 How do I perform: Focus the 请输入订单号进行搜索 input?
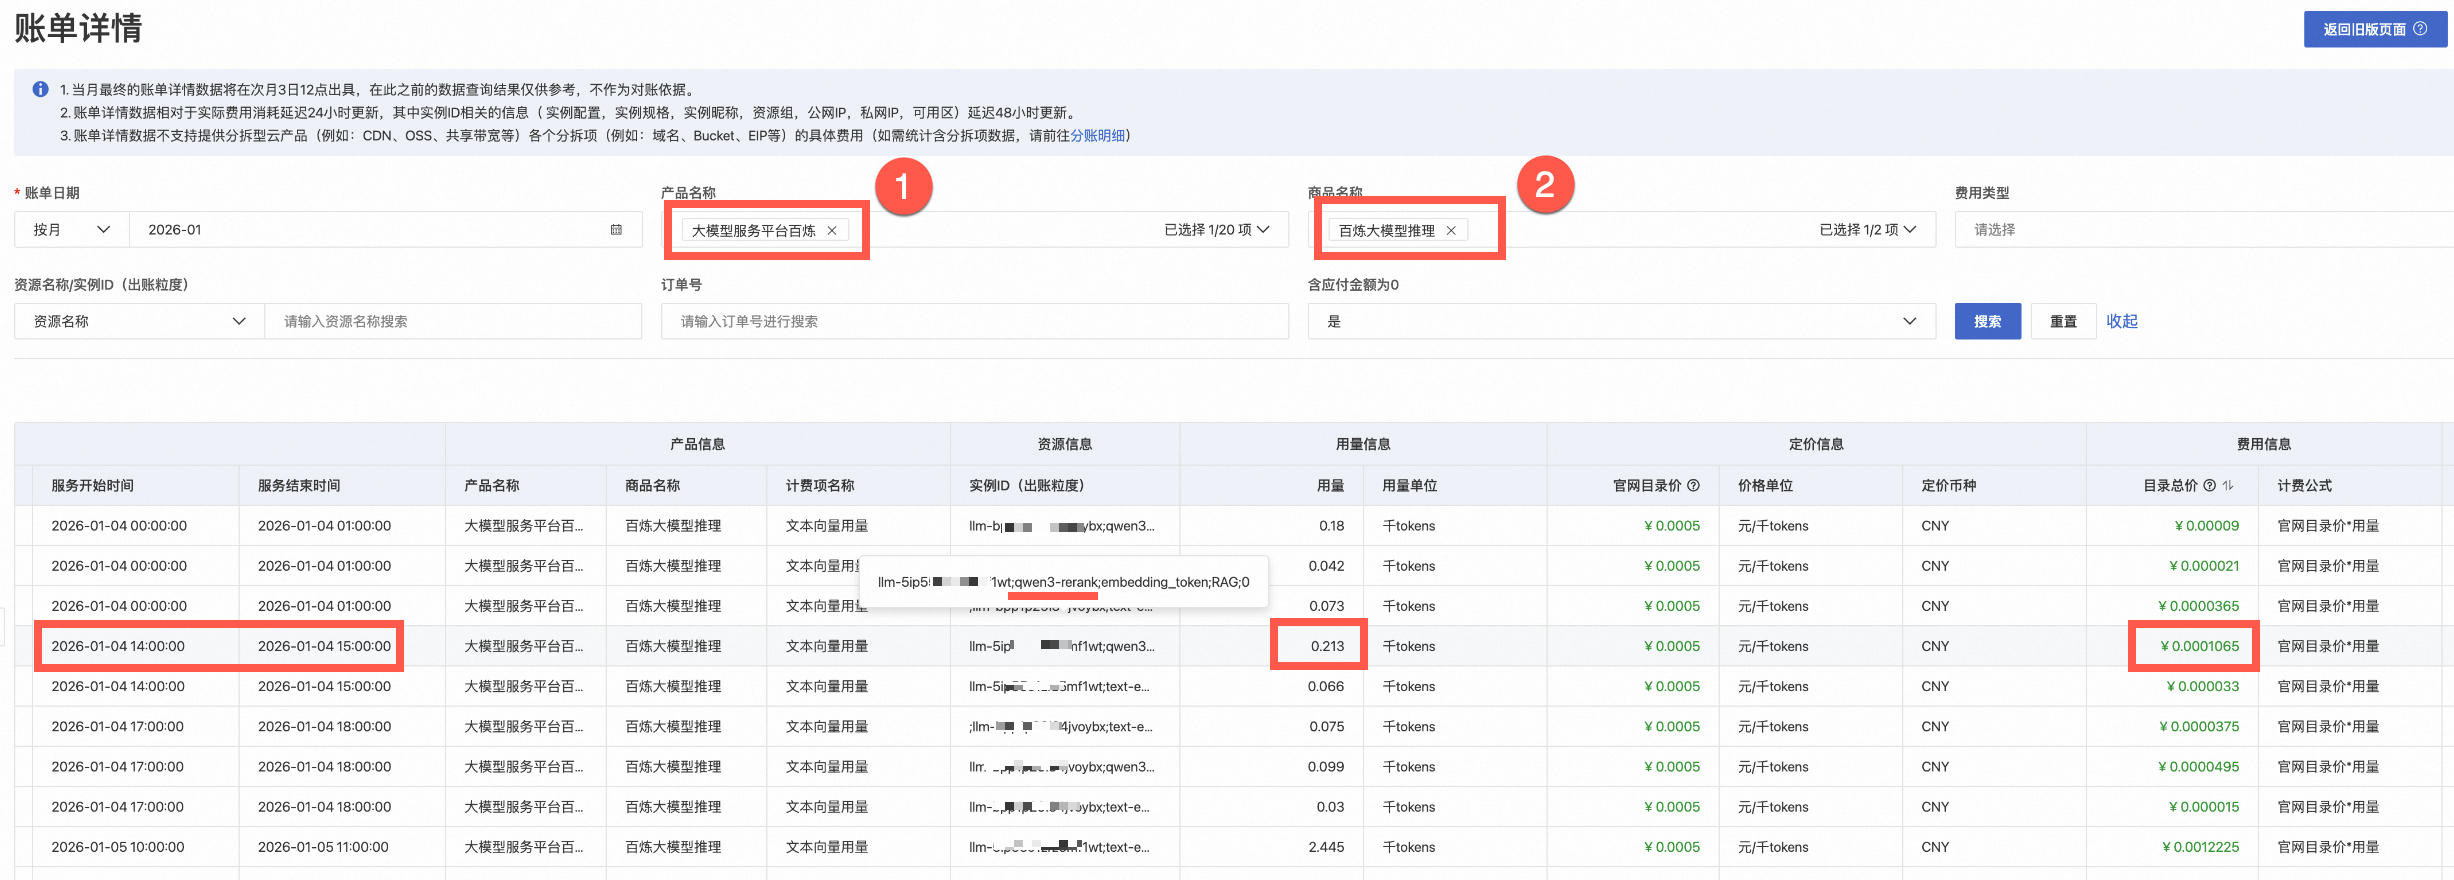point(975,321)
